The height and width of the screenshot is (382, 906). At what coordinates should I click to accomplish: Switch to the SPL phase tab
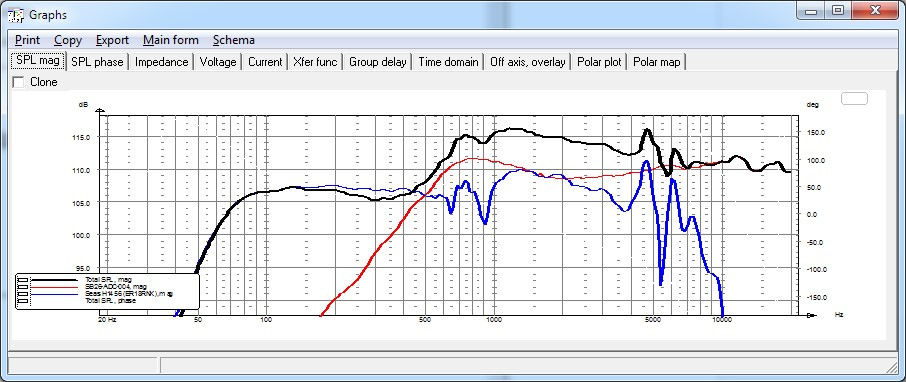tap(97, 62)
